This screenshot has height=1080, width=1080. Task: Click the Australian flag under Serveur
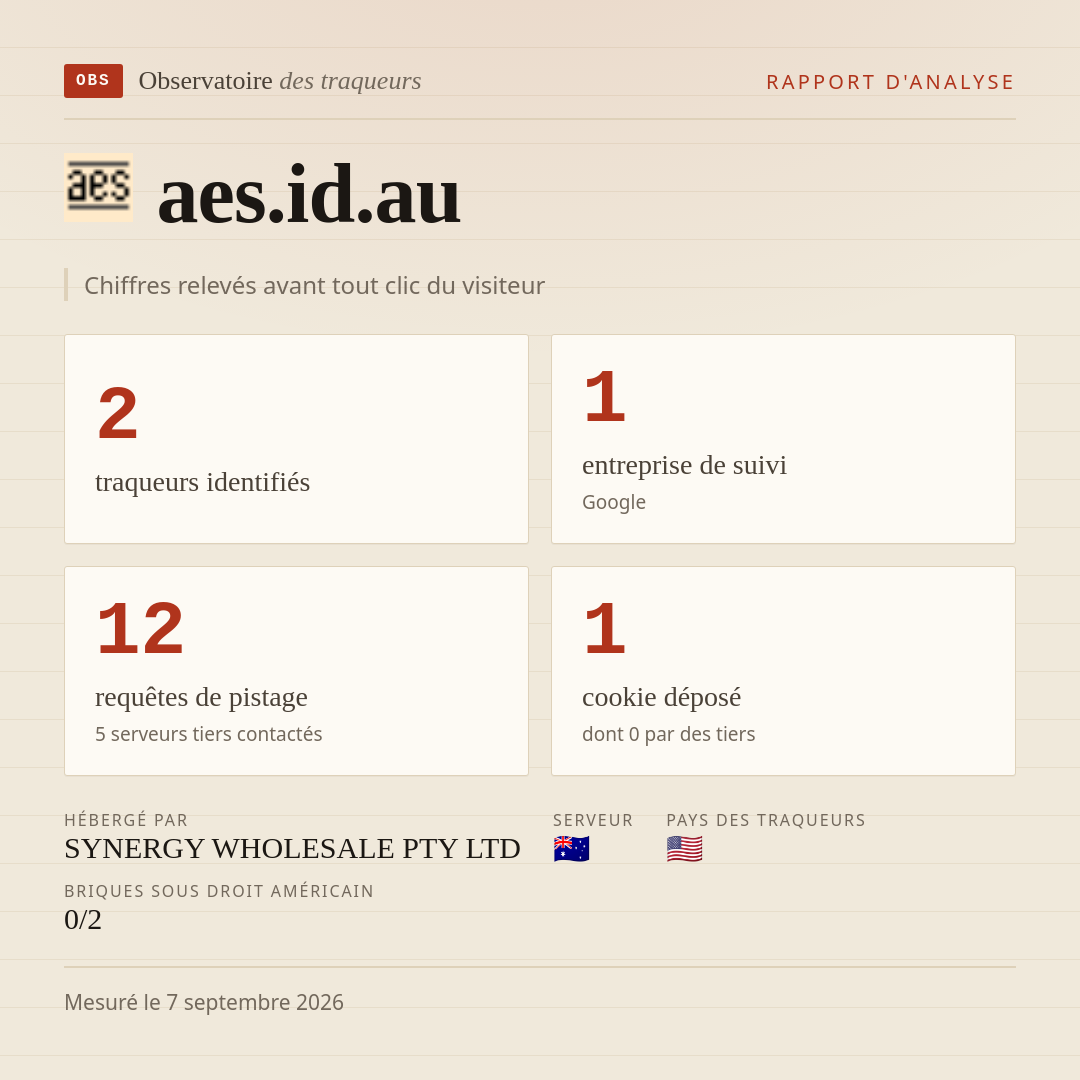572,849
